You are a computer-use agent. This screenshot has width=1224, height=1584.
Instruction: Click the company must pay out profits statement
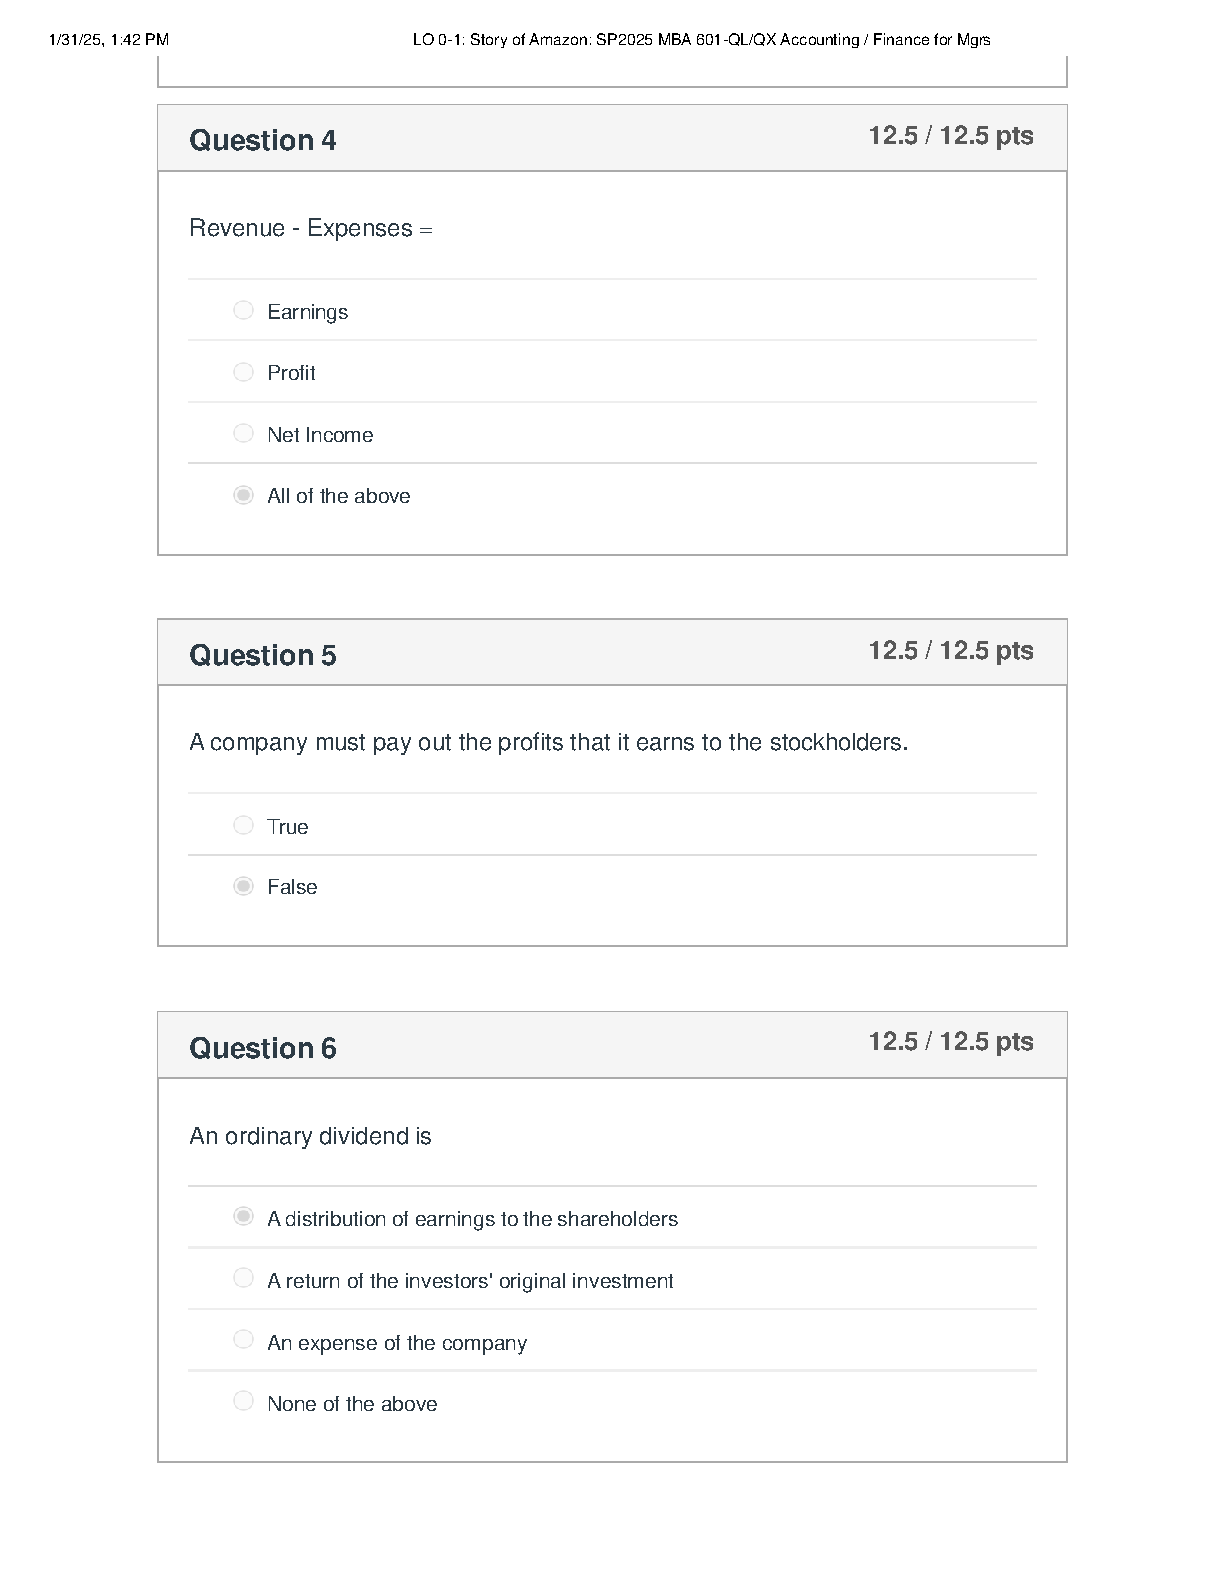[549, 742]
